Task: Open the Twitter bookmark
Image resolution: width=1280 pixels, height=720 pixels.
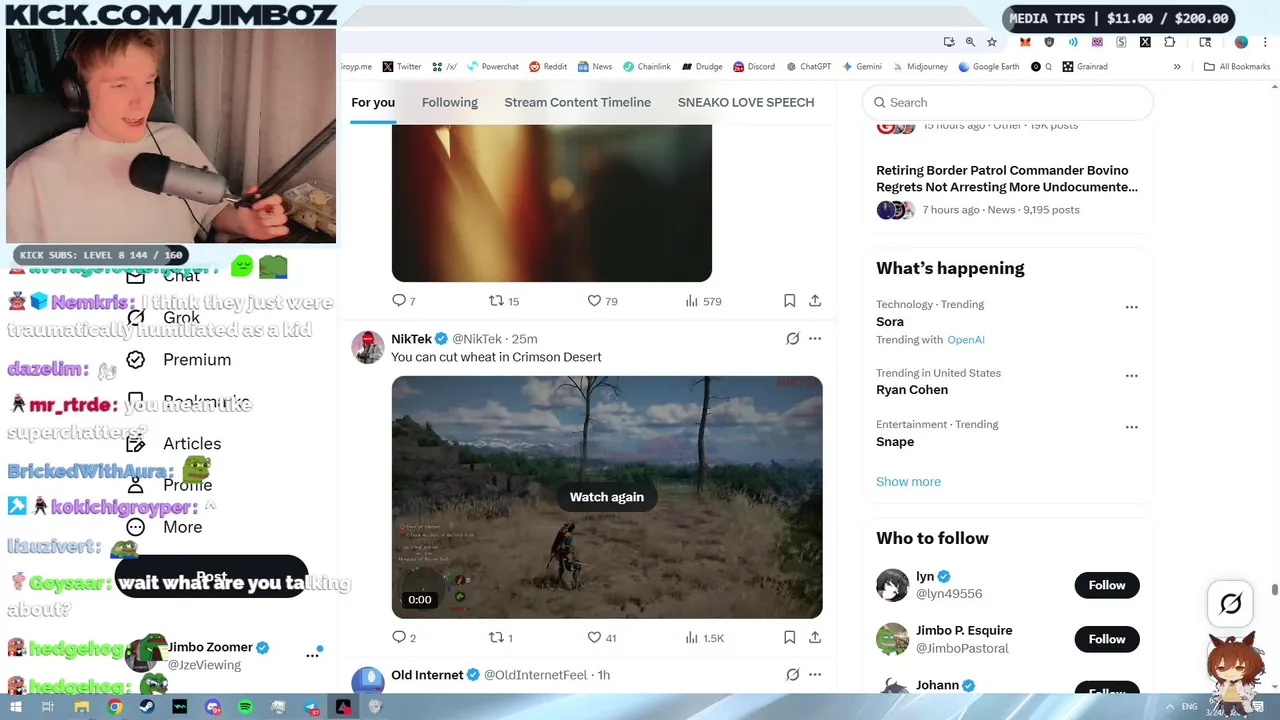Action: coord(402,67)
